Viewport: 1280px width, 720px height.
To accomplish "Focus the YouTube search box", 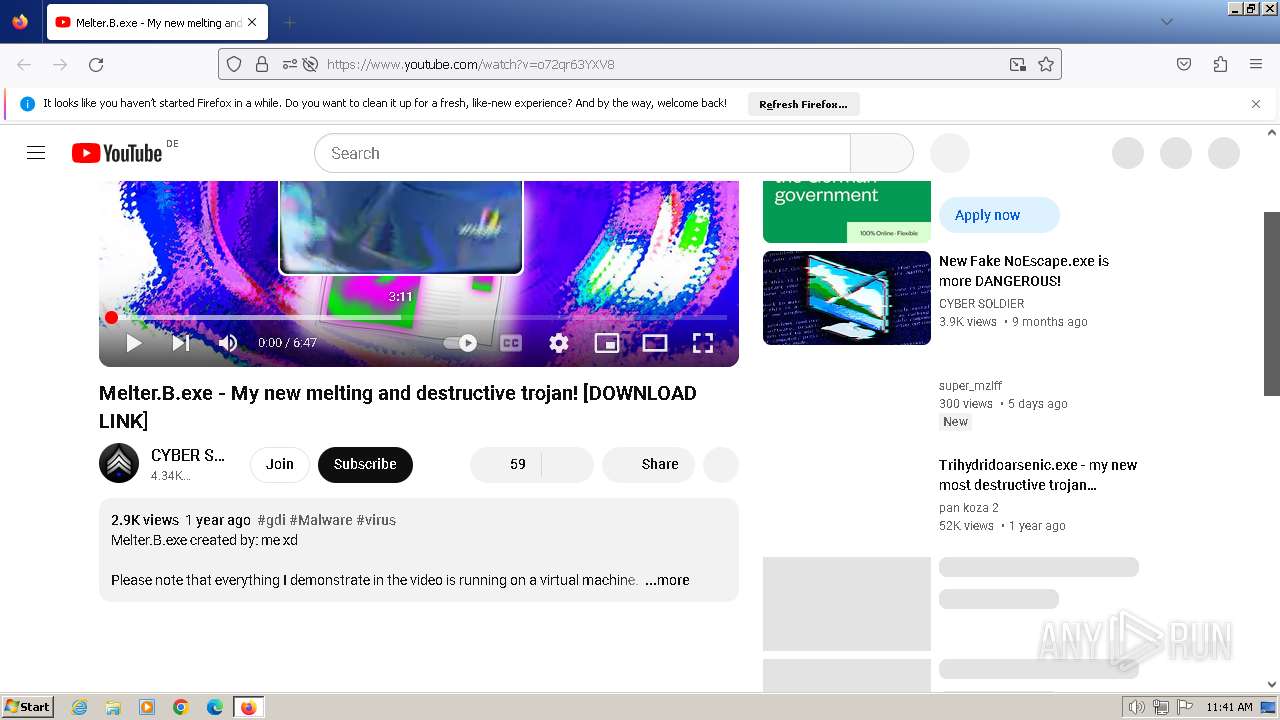I will (x=582, y=153).
